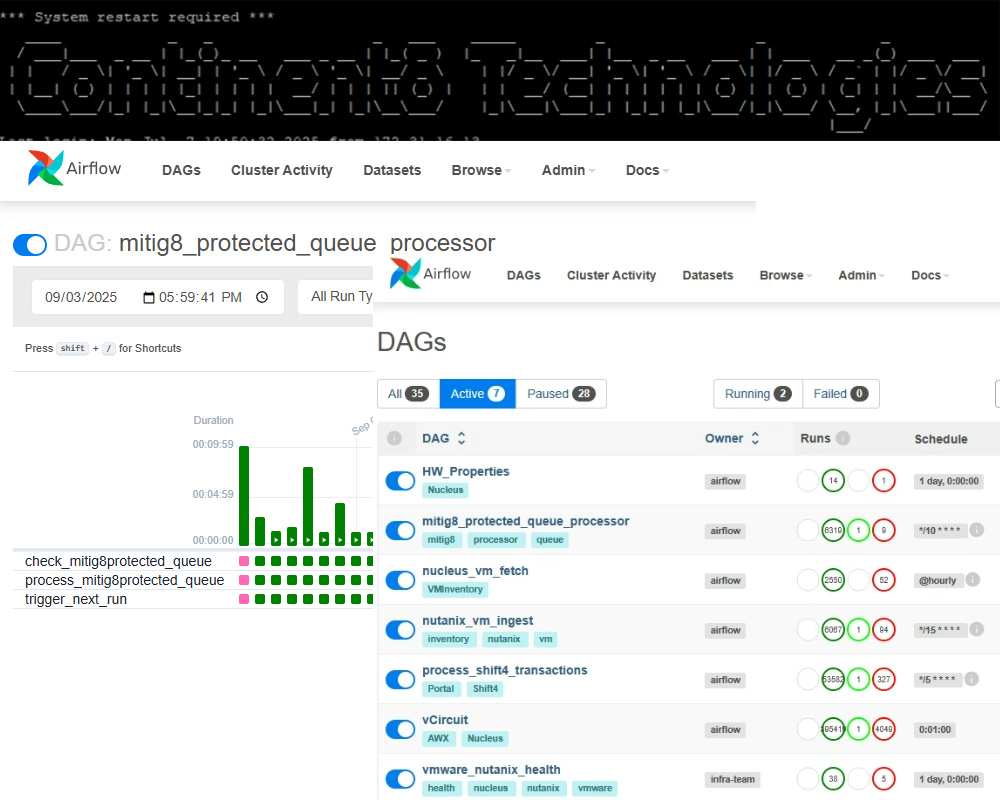This screenshot has height=800, width=1000.
Task: Click pink status square for trigger_next_run
Action: pyautogui.click(x=244, y=599)
